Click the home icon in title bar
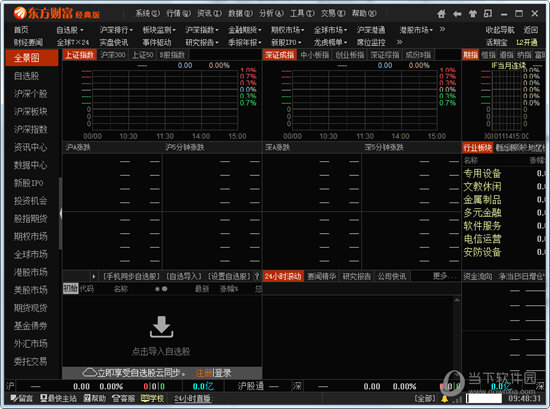This screenshot has height=409, width=550. (x=441, y=14)
